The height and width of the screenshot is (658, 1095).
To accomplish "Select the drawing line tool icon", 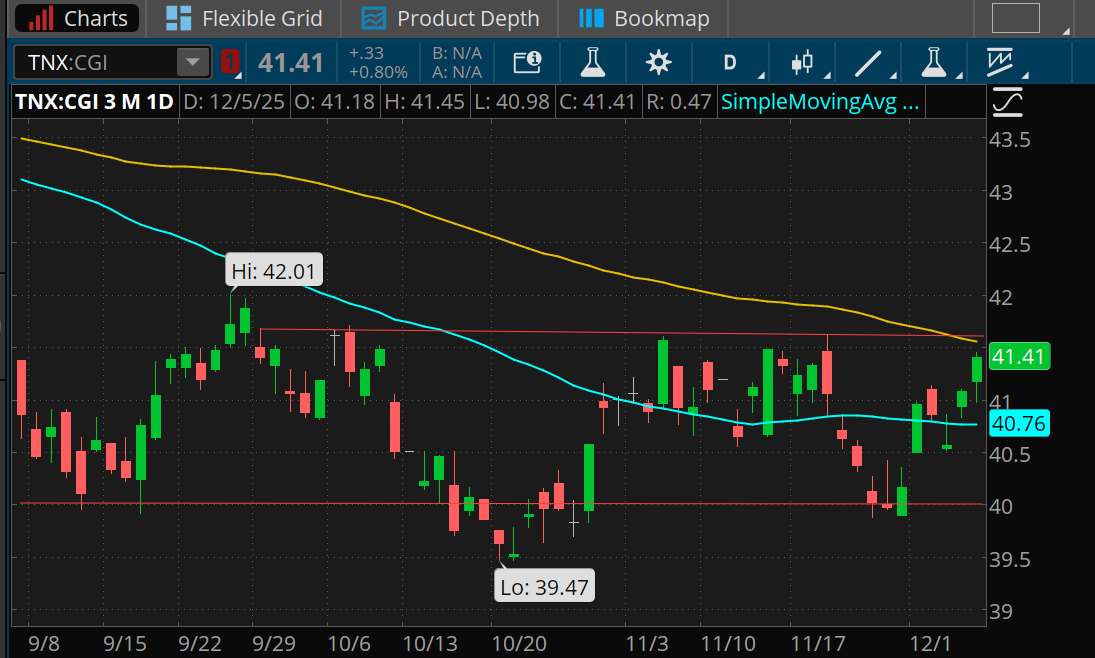I will pyautogui.click(x=869, y=61).
